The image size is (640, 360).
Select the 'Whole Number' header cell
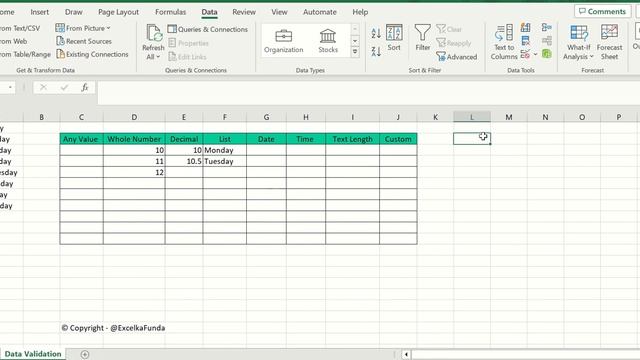tap(134, 139)
